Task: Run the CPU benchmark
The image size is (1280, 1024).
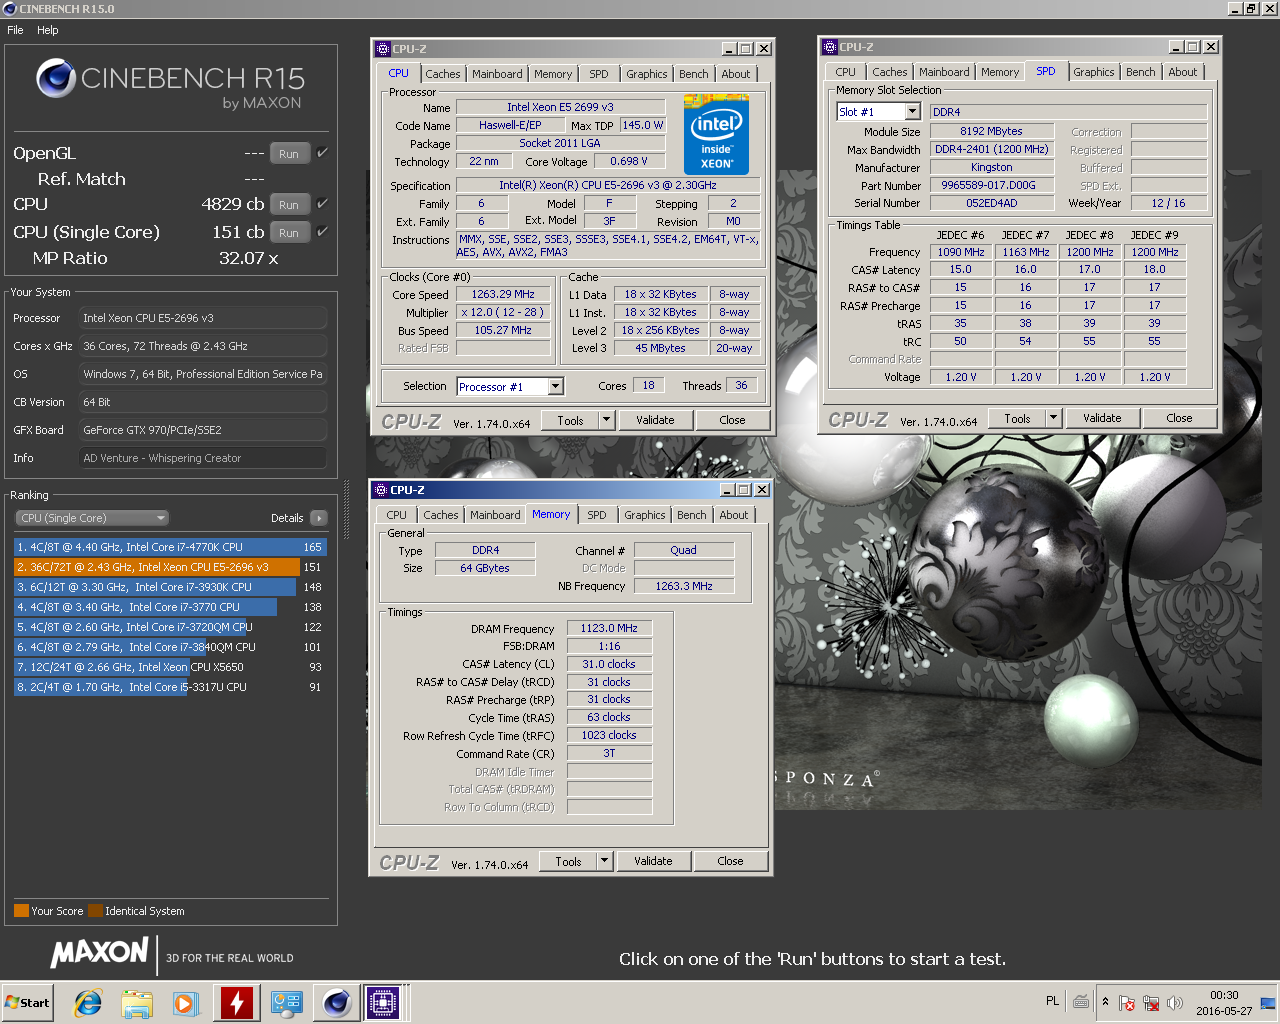Action: tap(289, 204)
